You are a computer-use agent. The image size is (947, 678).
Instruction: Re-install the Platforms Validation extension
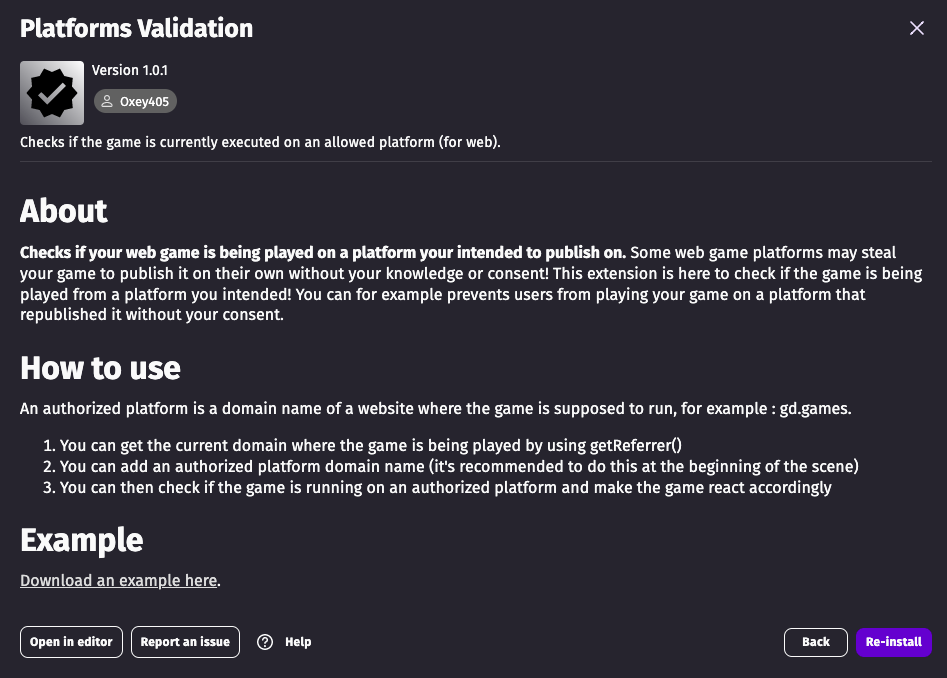[893, 642]
